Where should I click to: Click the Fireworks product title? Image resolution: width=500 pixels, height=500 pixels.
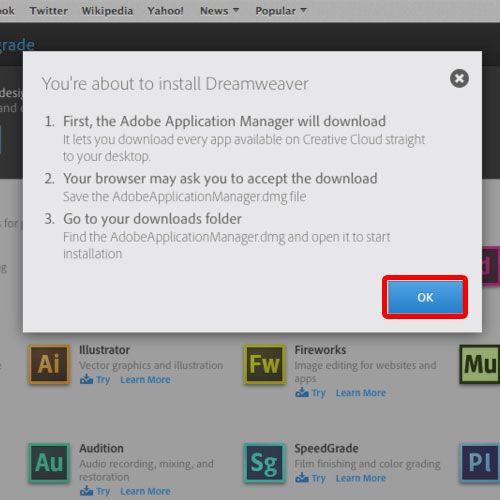(x=320, y=350)
